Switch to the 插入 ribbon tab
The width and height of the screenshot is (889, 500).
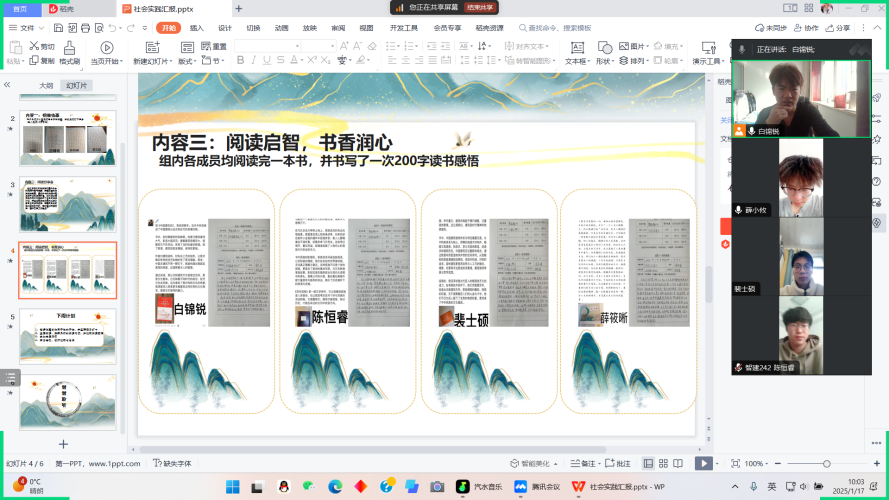point(197,28)
